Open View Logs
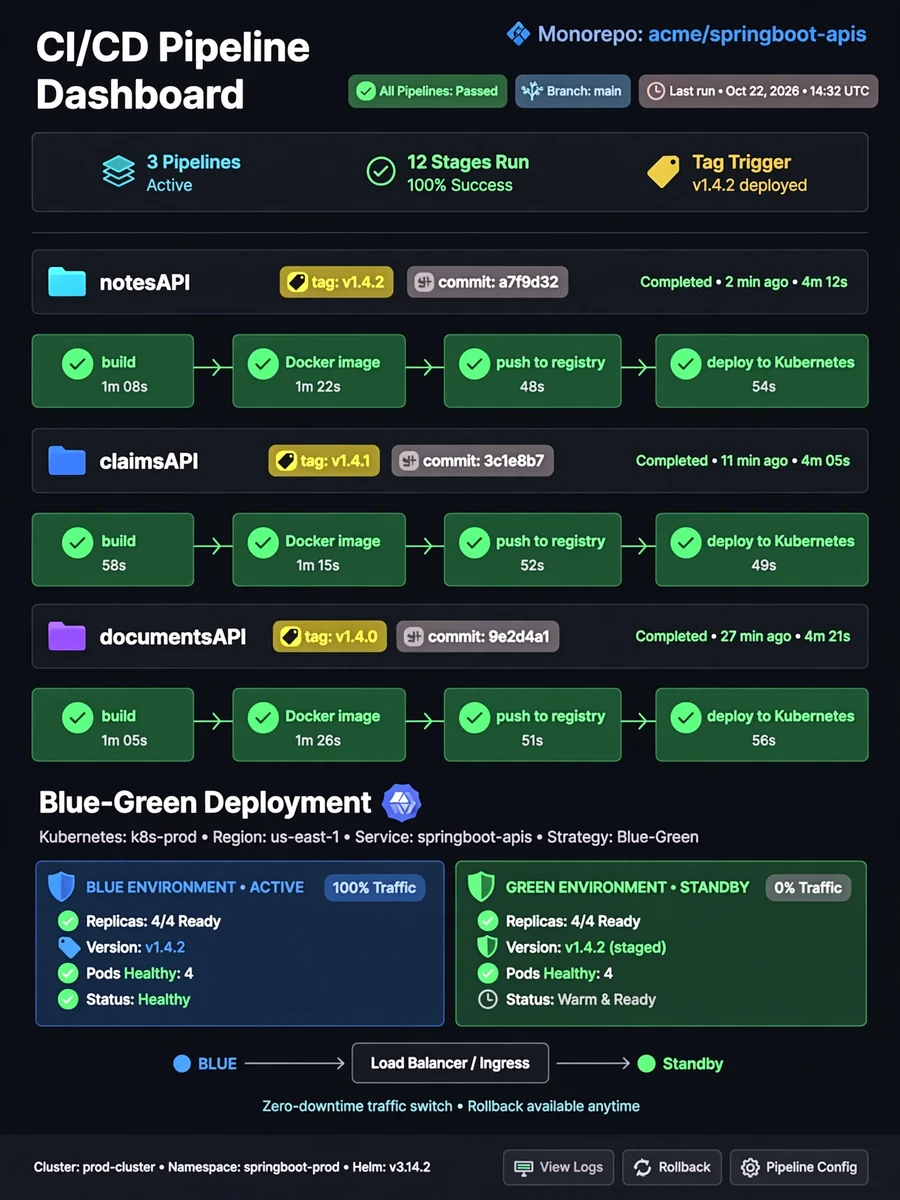 (558, 1167)
